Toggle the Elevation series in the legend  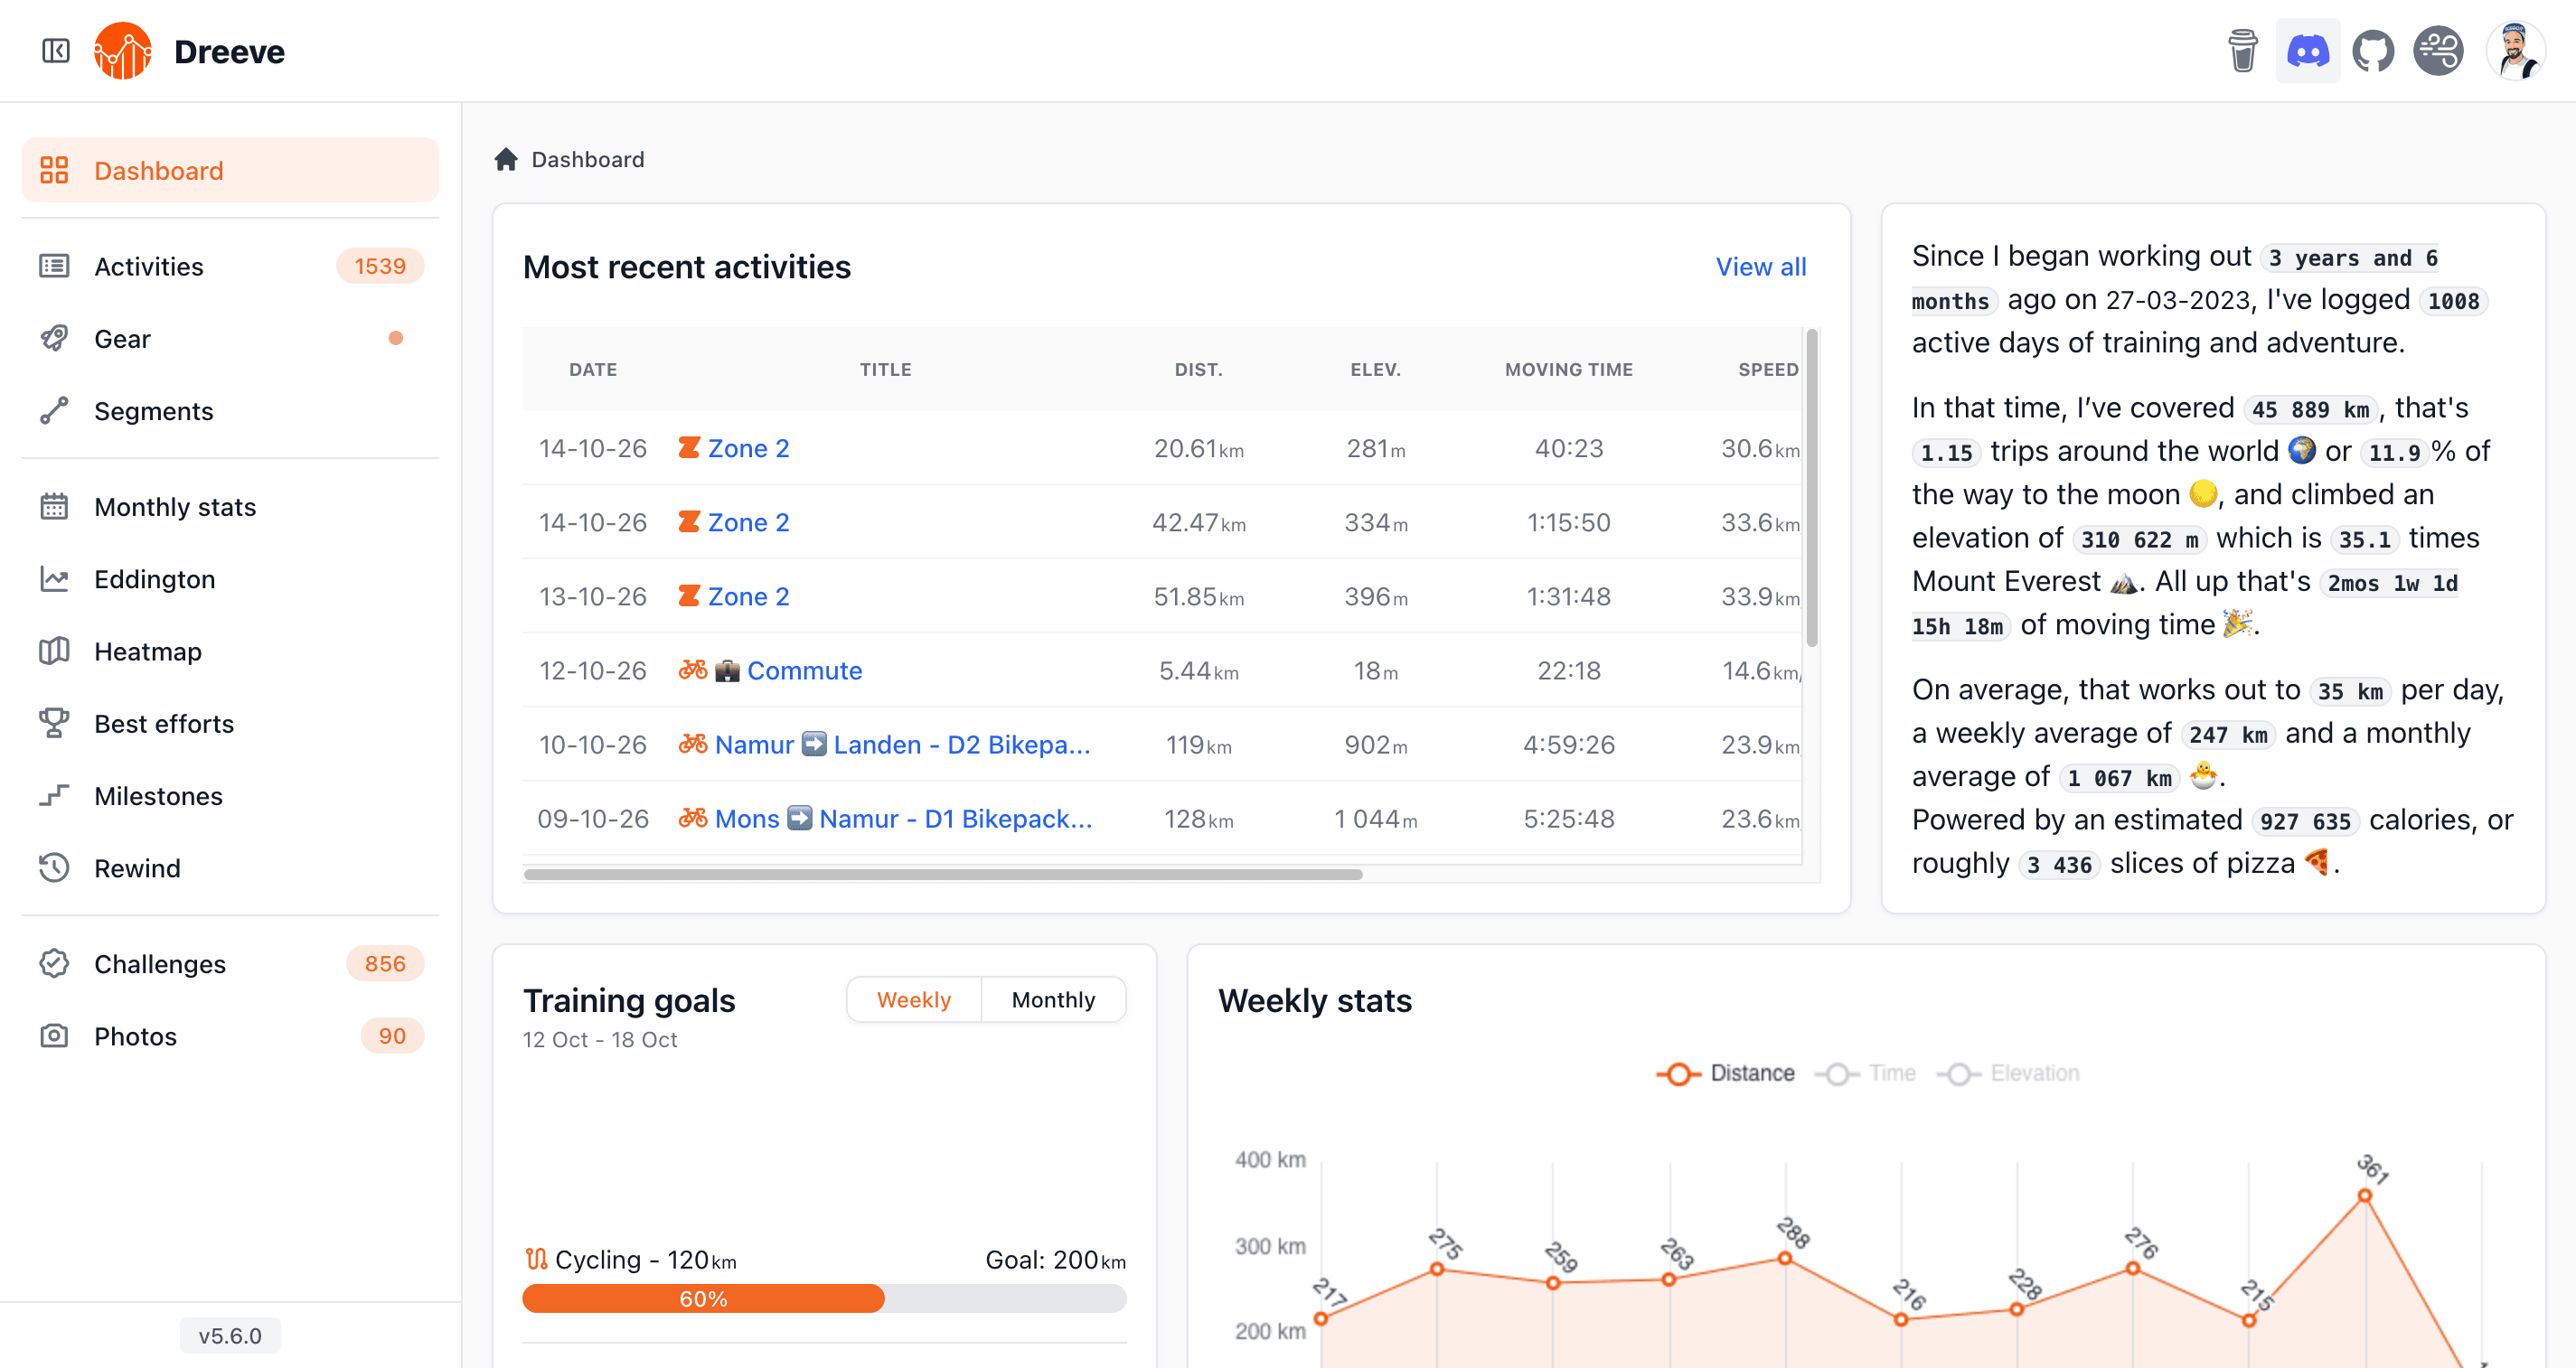2008,1073
